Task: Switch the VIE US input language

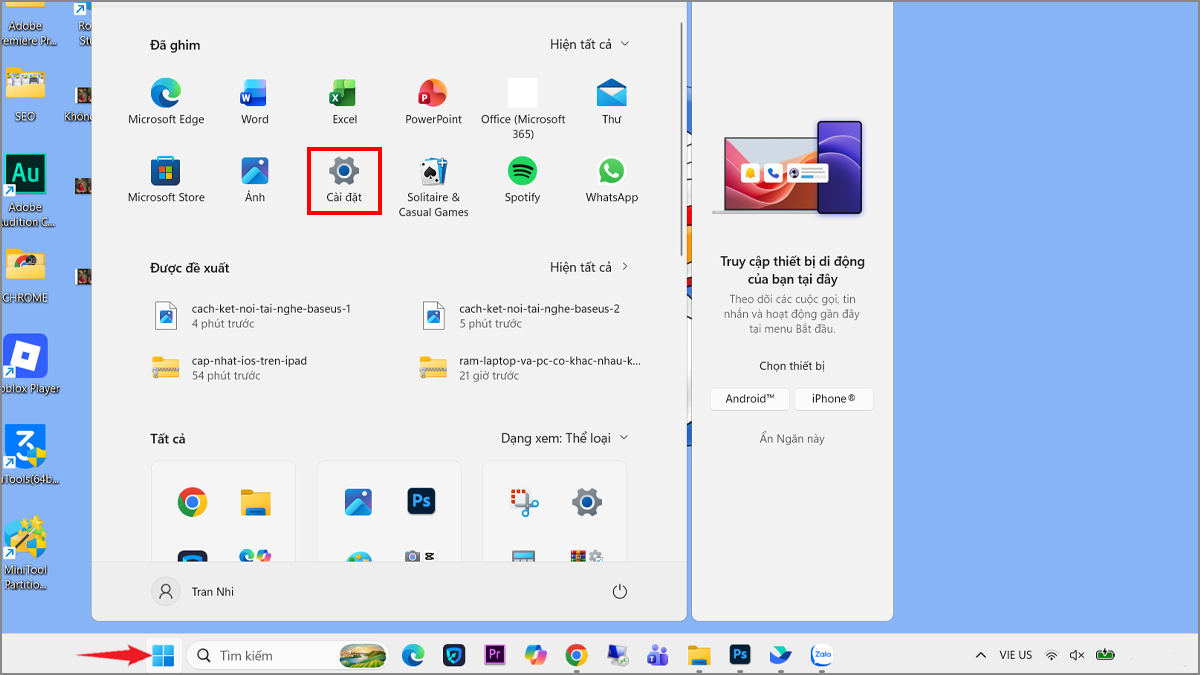Action: pos(1016,655)
